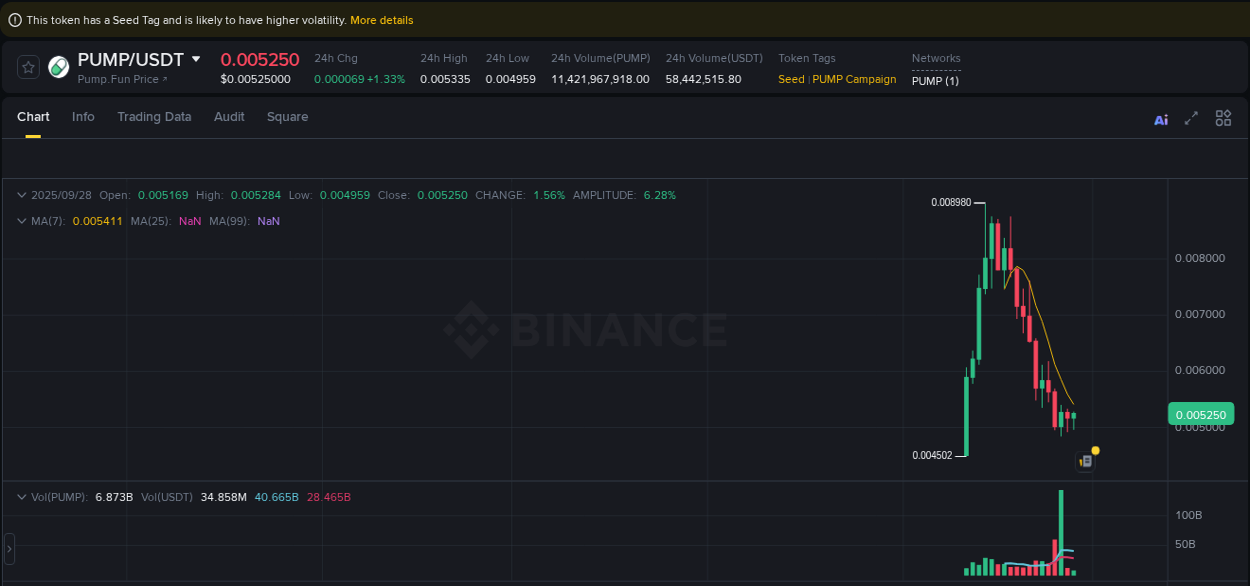Image resolution: width=1250 pixels, height=586 pixels.
Task: Click the favorite star icon next to PUMP/USDT
Action: pos(27,67)
